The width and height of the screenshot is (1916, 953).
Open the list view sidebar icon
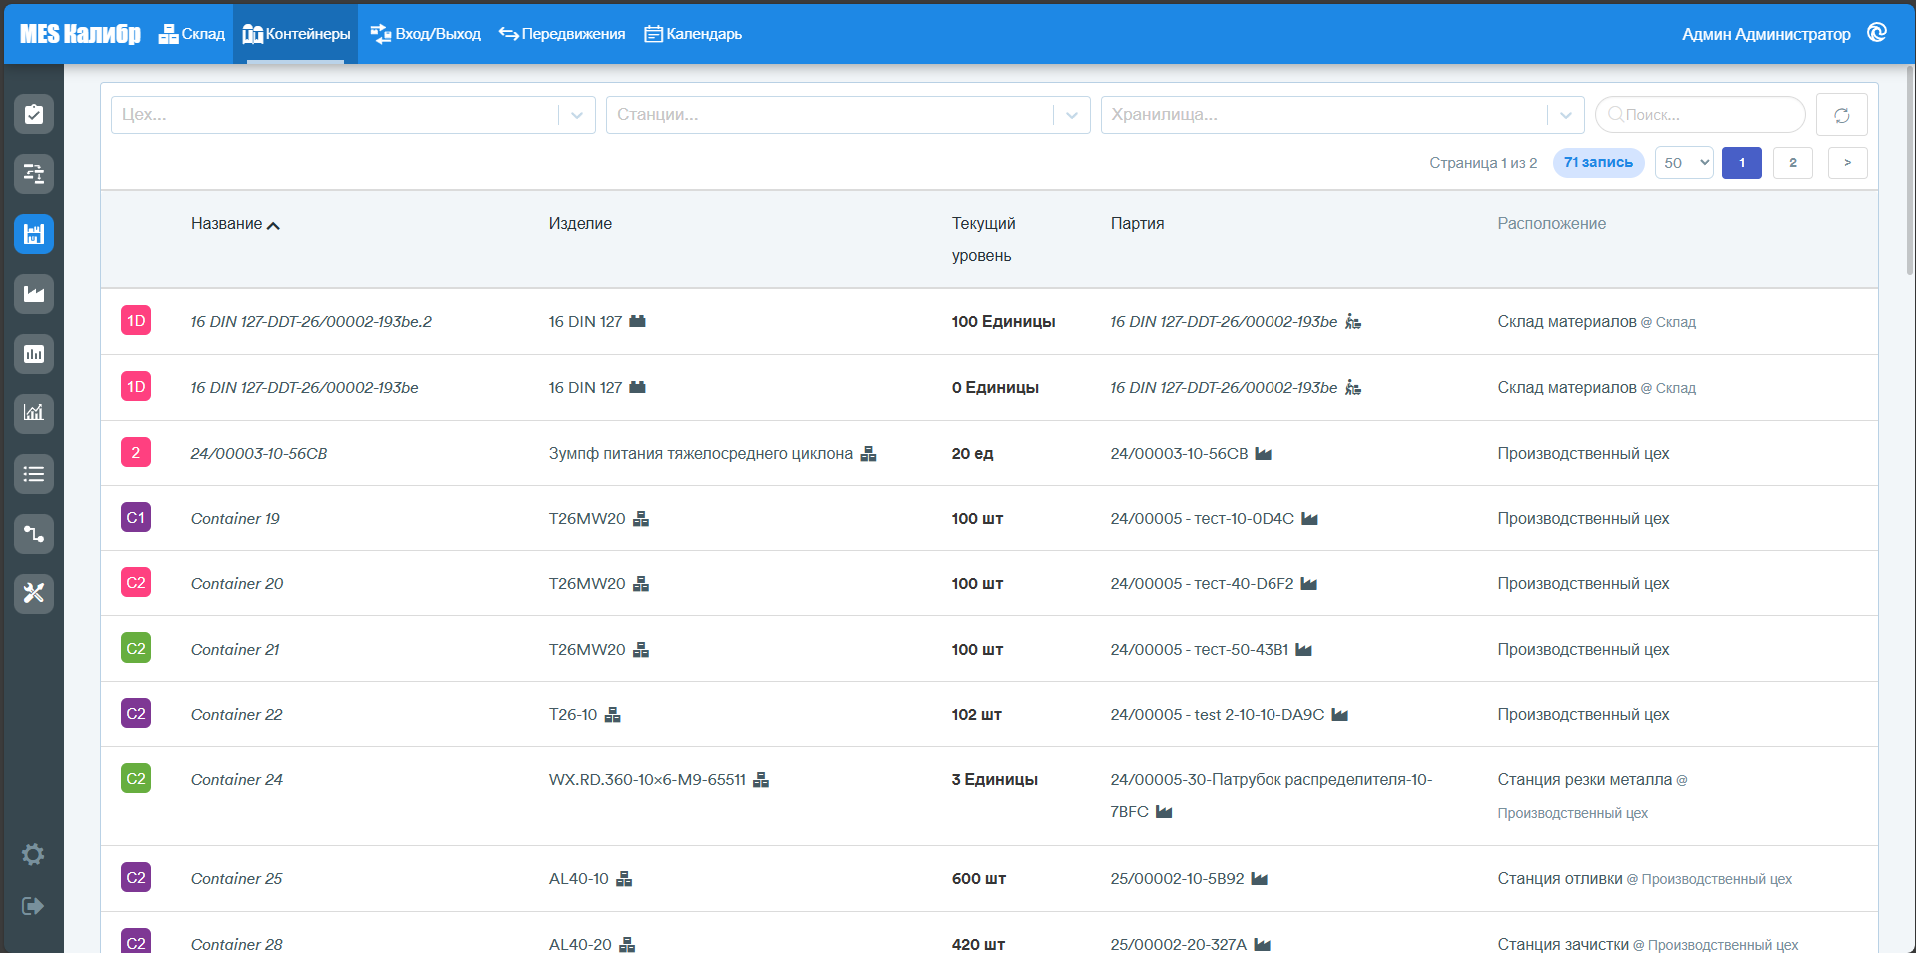pyautogui.click(x=34, y=474)
